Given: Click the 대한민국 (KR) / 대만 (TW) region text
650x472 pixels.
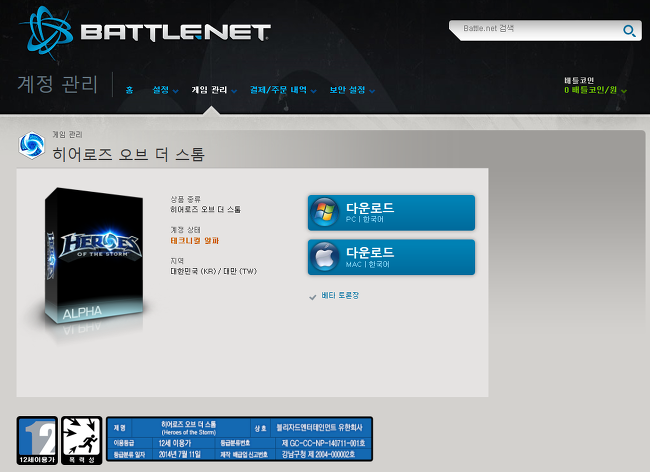Looking at the screenshot, I should click(x=213, y=271).
